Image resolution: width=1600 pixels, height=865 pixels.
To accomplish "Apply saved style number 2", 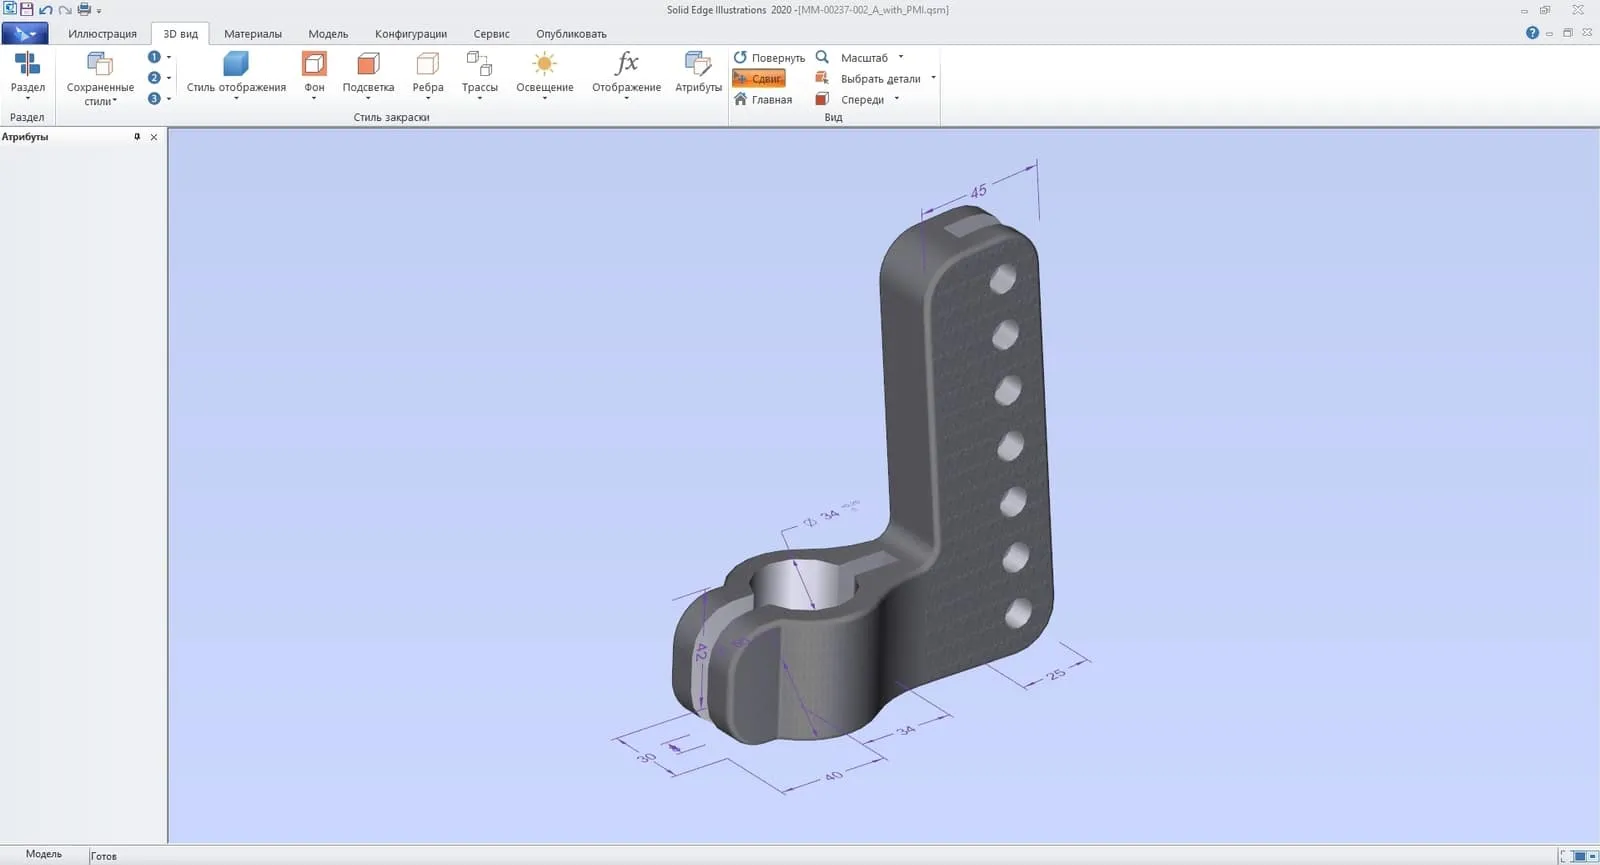I will click(154, 78).
